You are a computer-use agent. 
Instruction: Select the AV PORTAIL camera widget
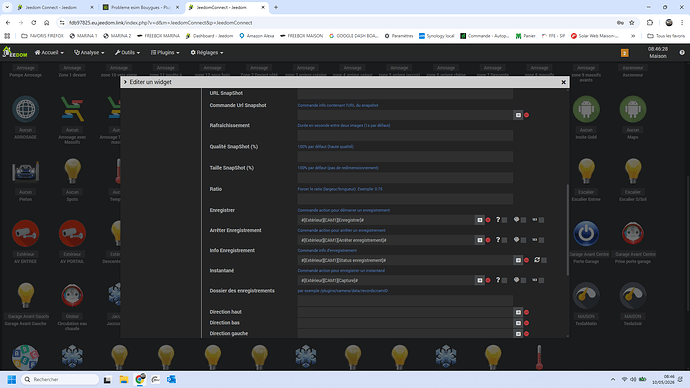coord(72,233)
